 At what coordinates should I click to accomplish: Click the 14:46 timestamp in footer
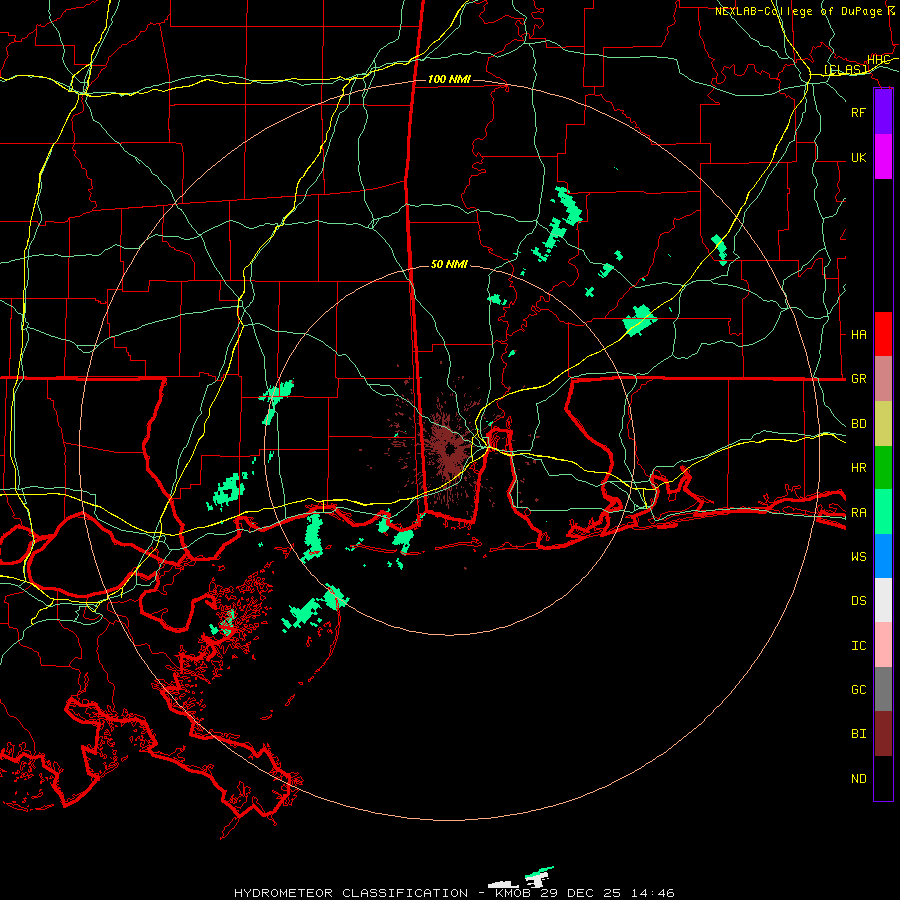[653, 893]
